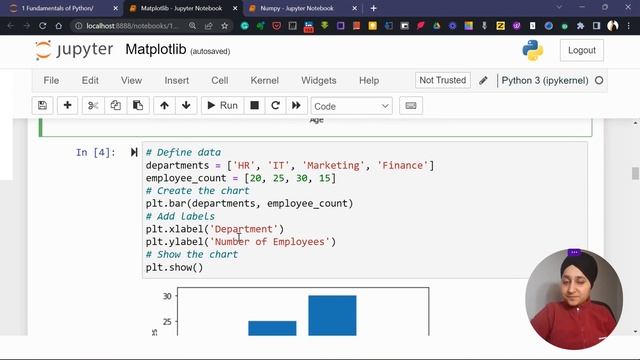The height and width of the screenshot is (360, 640).
Task: Copy selected cells icon
Action: pyautogui.click(x=116, y=106)
